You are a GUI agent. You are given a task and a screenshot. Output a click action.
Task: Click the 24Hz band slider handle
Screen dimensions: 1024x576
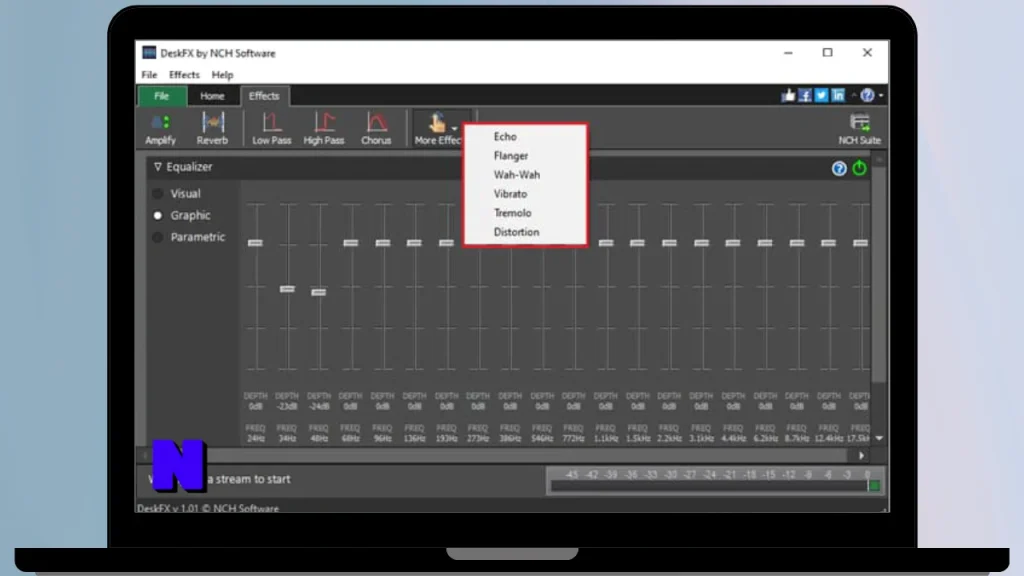coord(255,243)
